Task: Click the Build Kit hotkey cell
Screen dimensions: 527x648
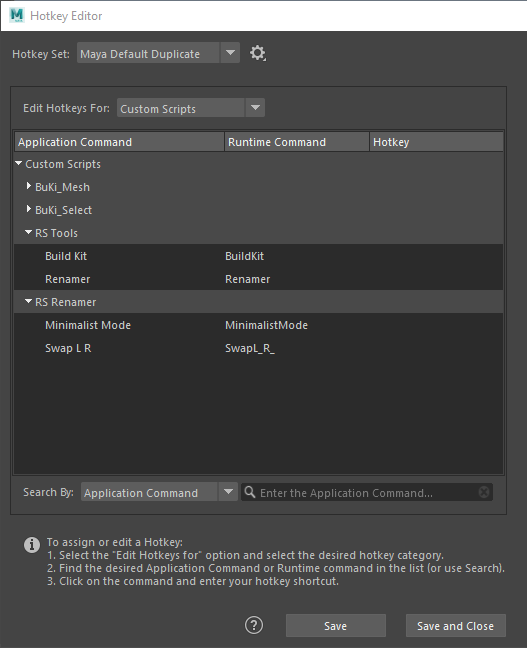Action: [436, 256]
